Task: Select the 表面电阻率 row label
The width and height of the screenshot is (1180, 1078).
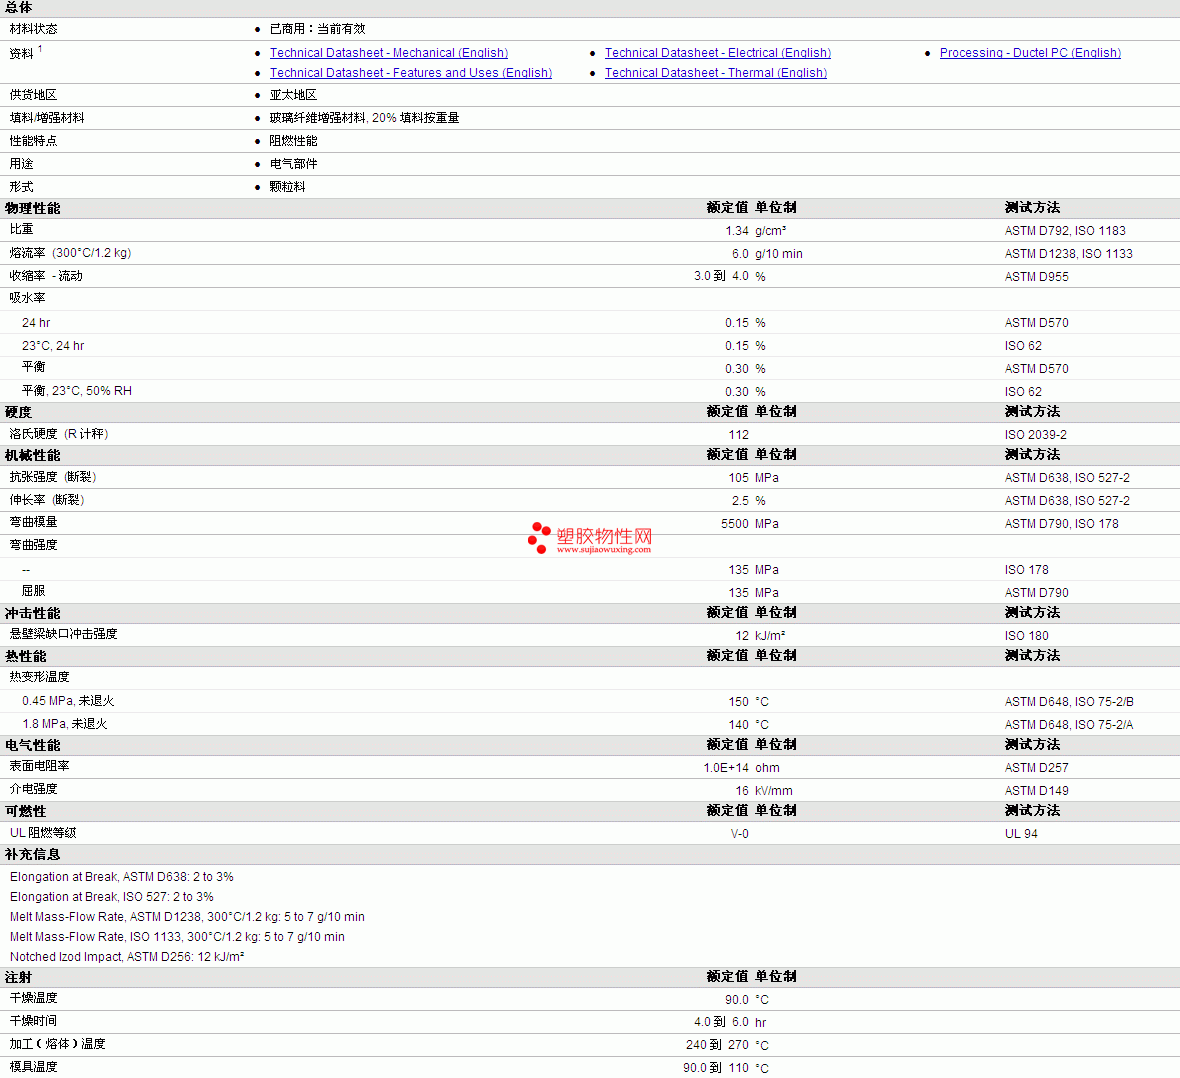Action: [39, 766]
